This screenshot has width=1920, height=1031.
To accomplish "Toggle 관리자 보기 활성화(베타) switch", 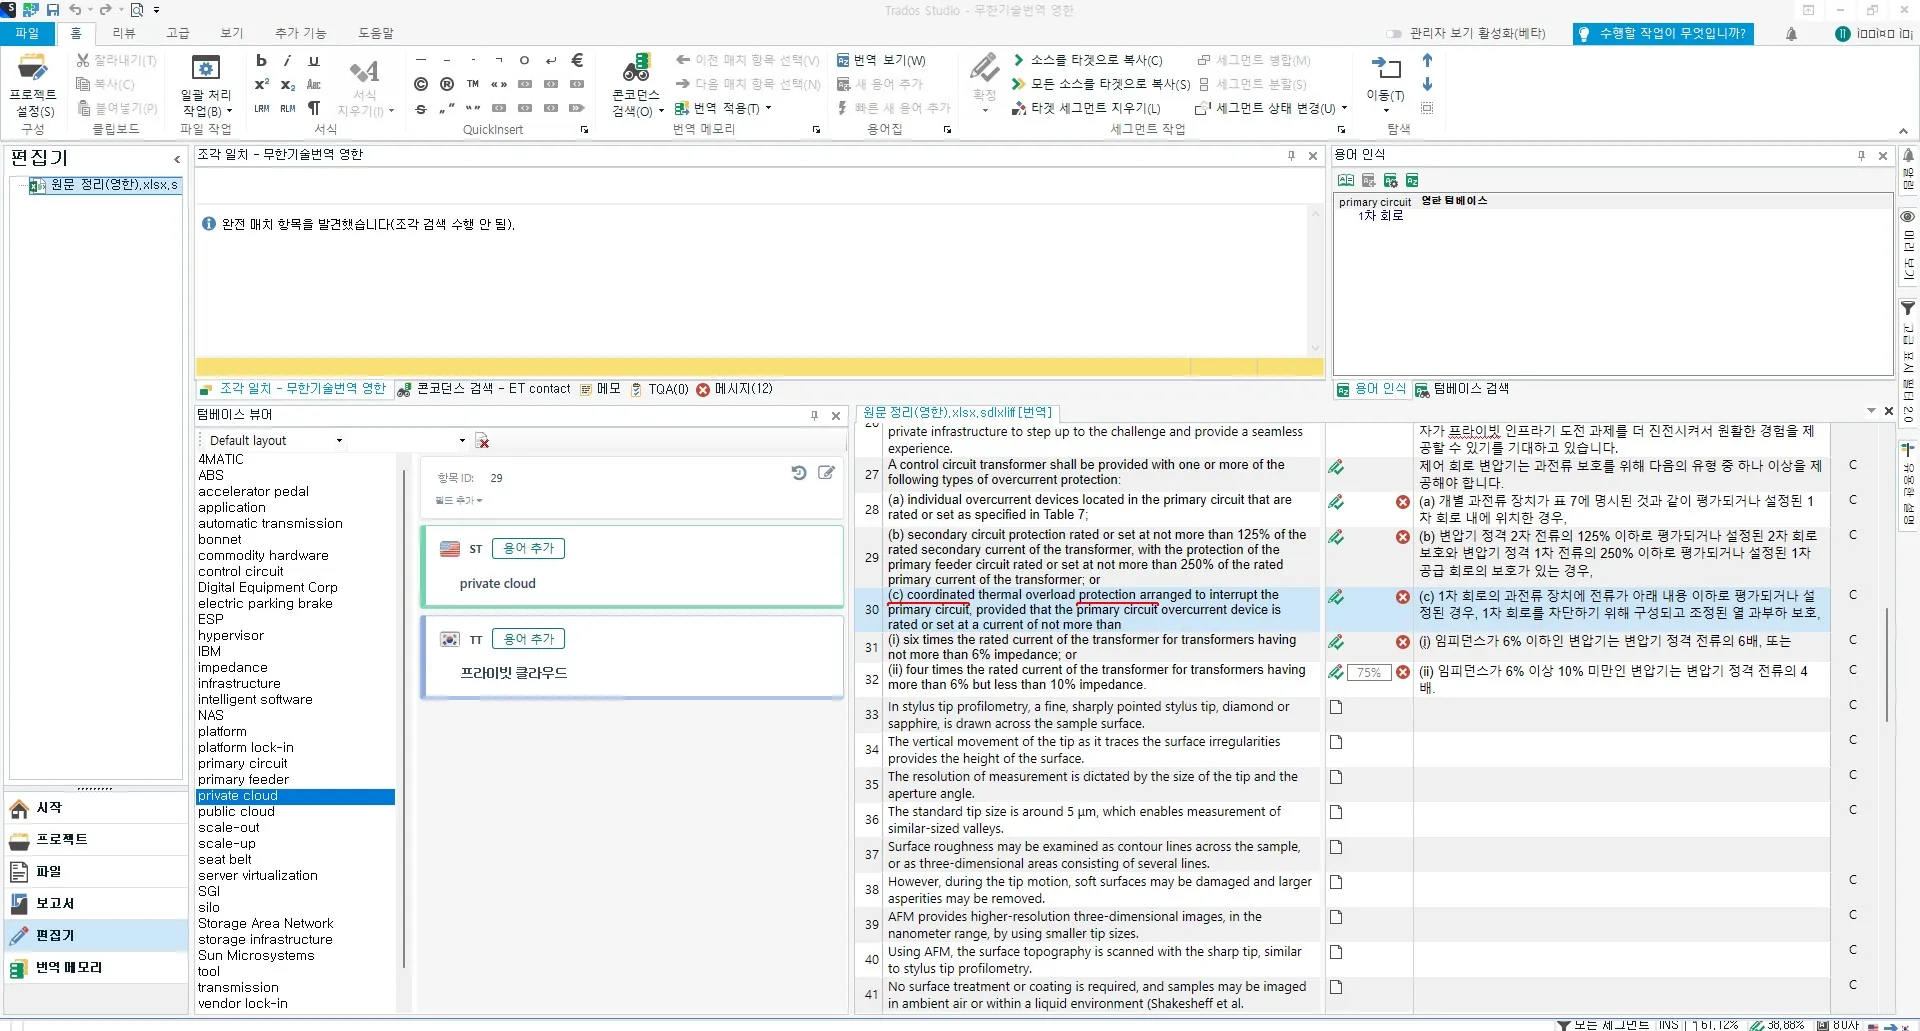I will pyautogui.click(x=1395, y=34).
